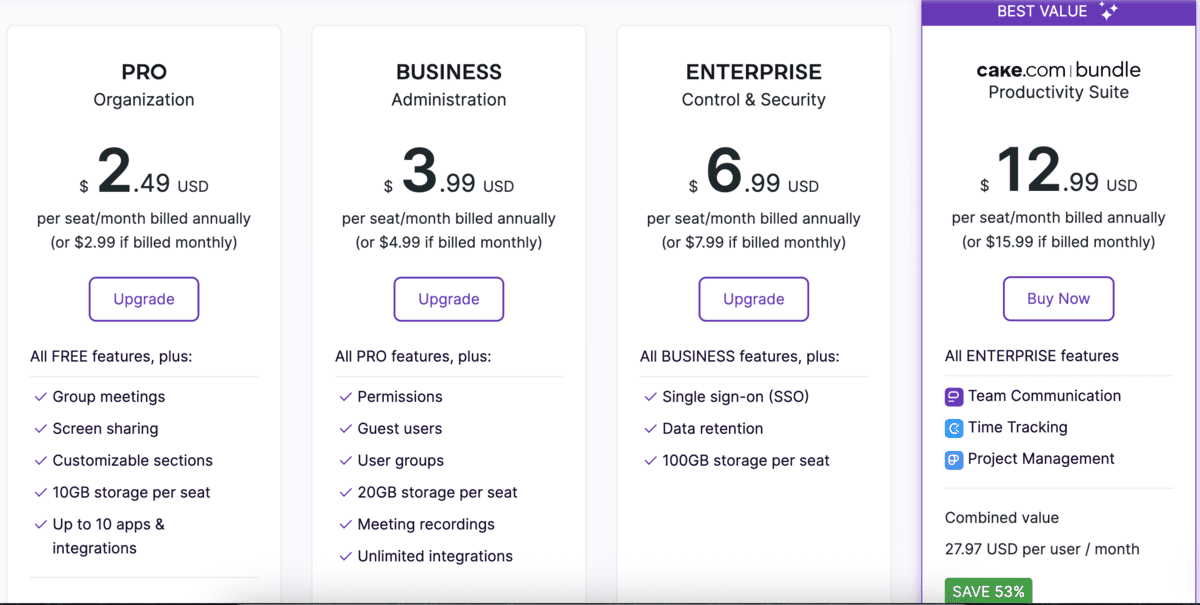Viewport: 1200px width, 605px height.
Task: Click the Buy Now button
Action: [1058, 299]
